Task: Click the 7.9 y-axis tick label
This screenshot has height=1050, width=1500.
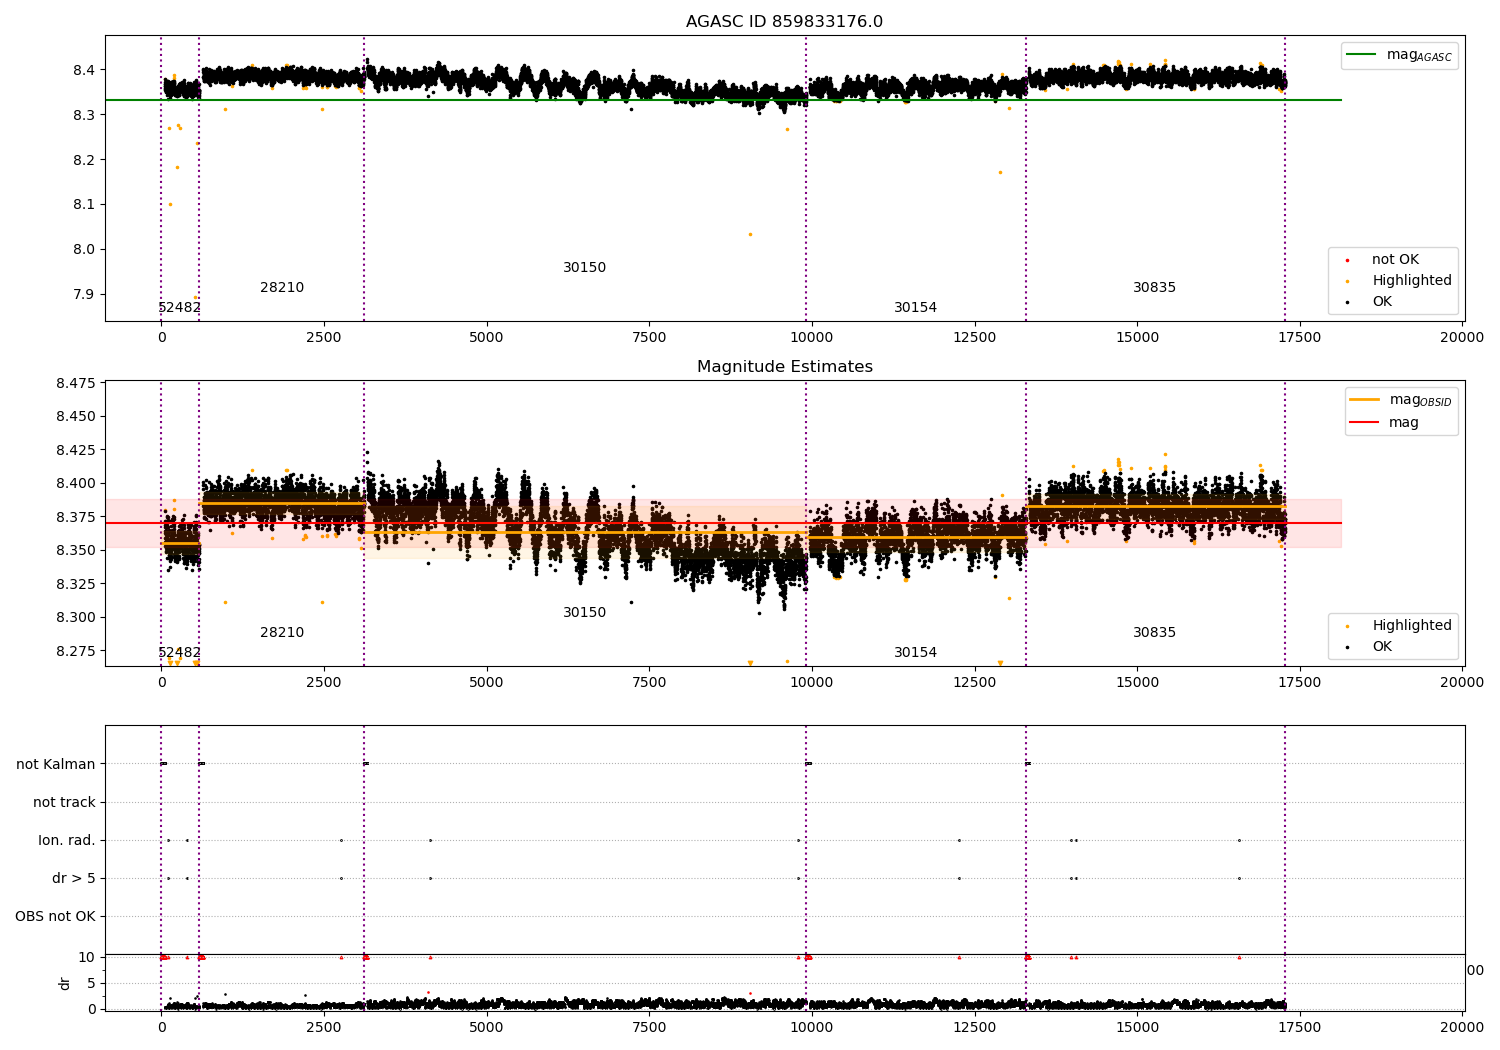Action: (x=83, y=295)
